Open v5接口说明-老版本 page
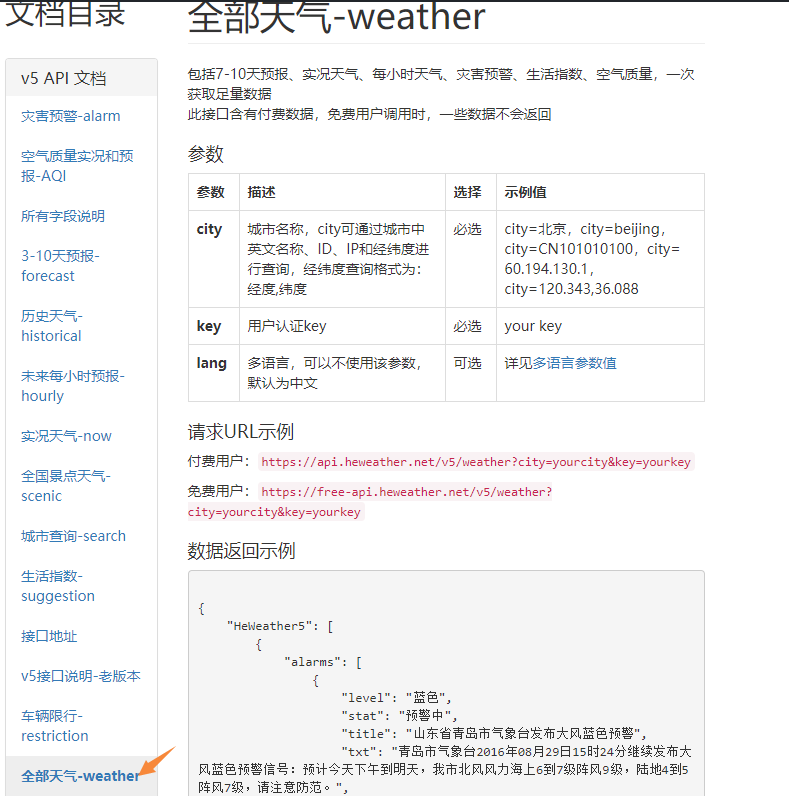 pyautogui.click(x=81, y=676)
